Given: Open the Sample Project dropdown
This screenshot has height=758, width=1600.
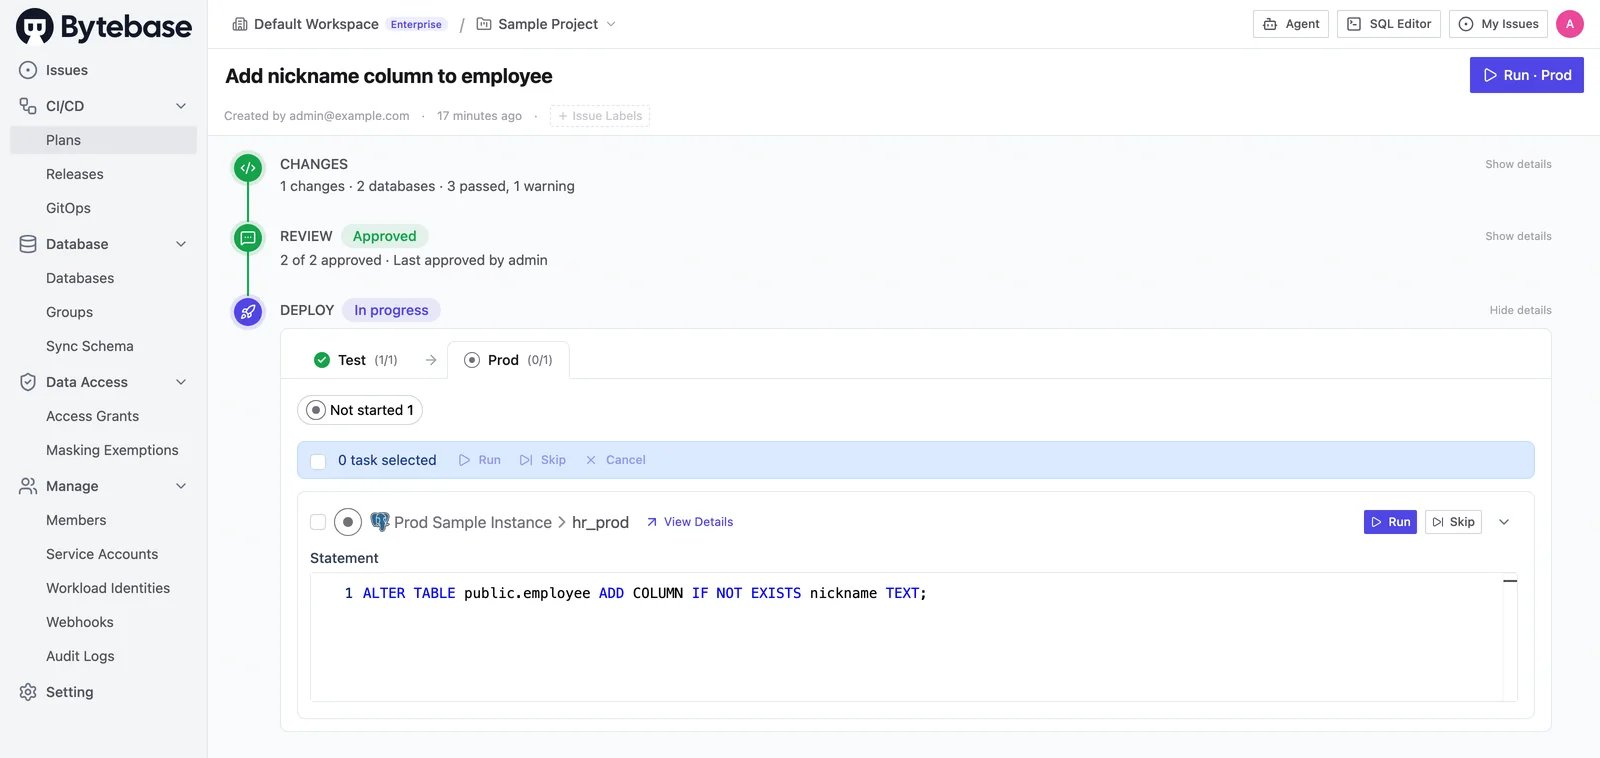Looking at the screenshot, I should tap(611, 24).
